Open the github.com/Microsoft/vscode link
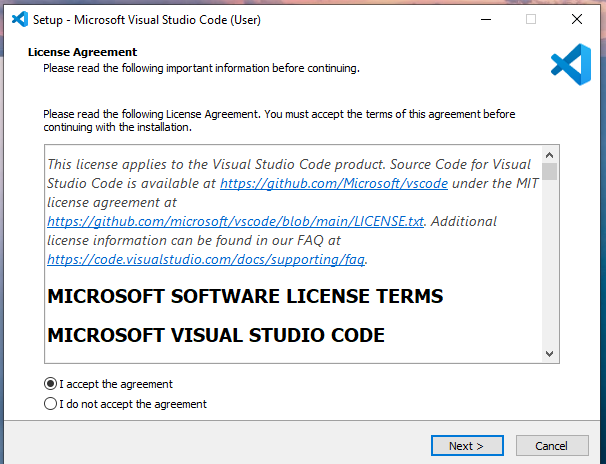This screenshot has width=606, height=464. (x=333, y=184)
